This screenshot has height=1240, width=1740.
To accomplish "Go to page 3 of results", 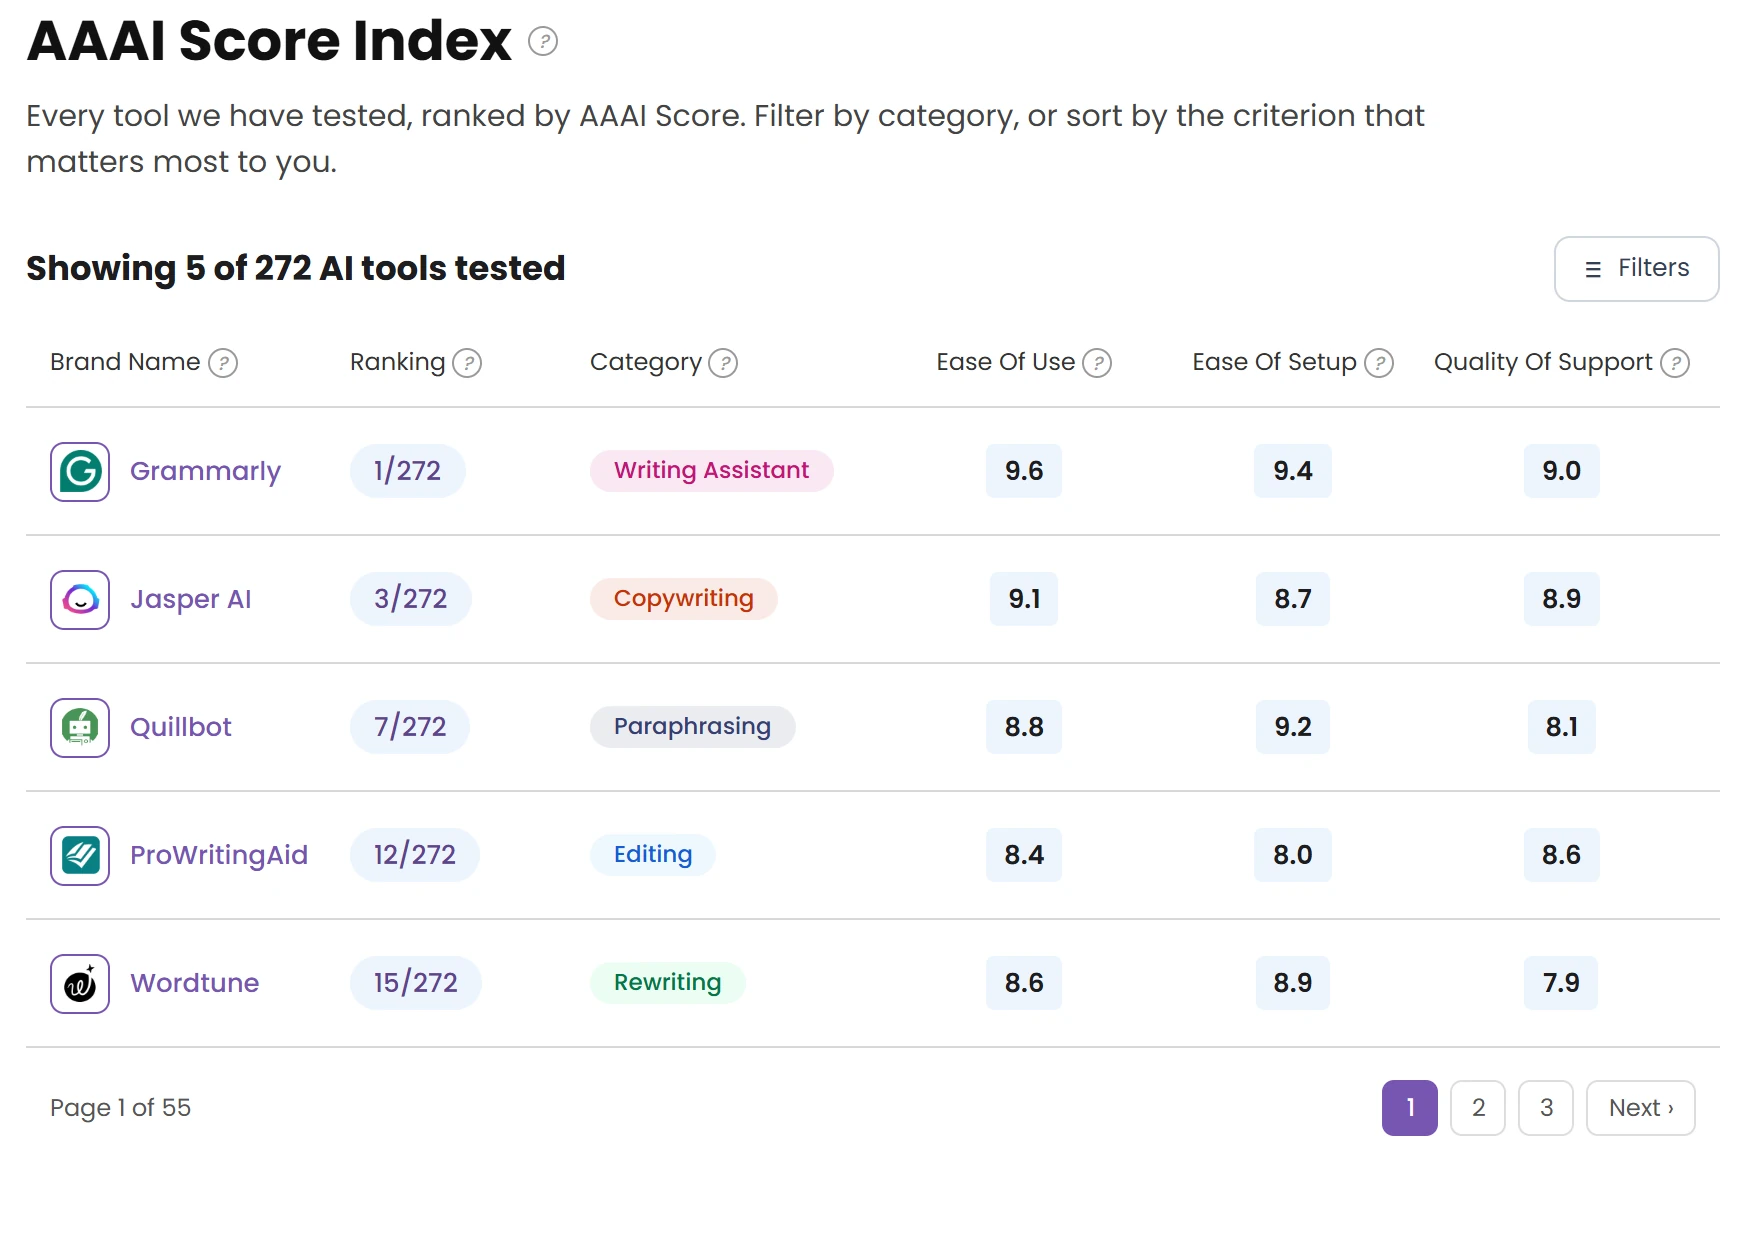I will 1546,1108.
